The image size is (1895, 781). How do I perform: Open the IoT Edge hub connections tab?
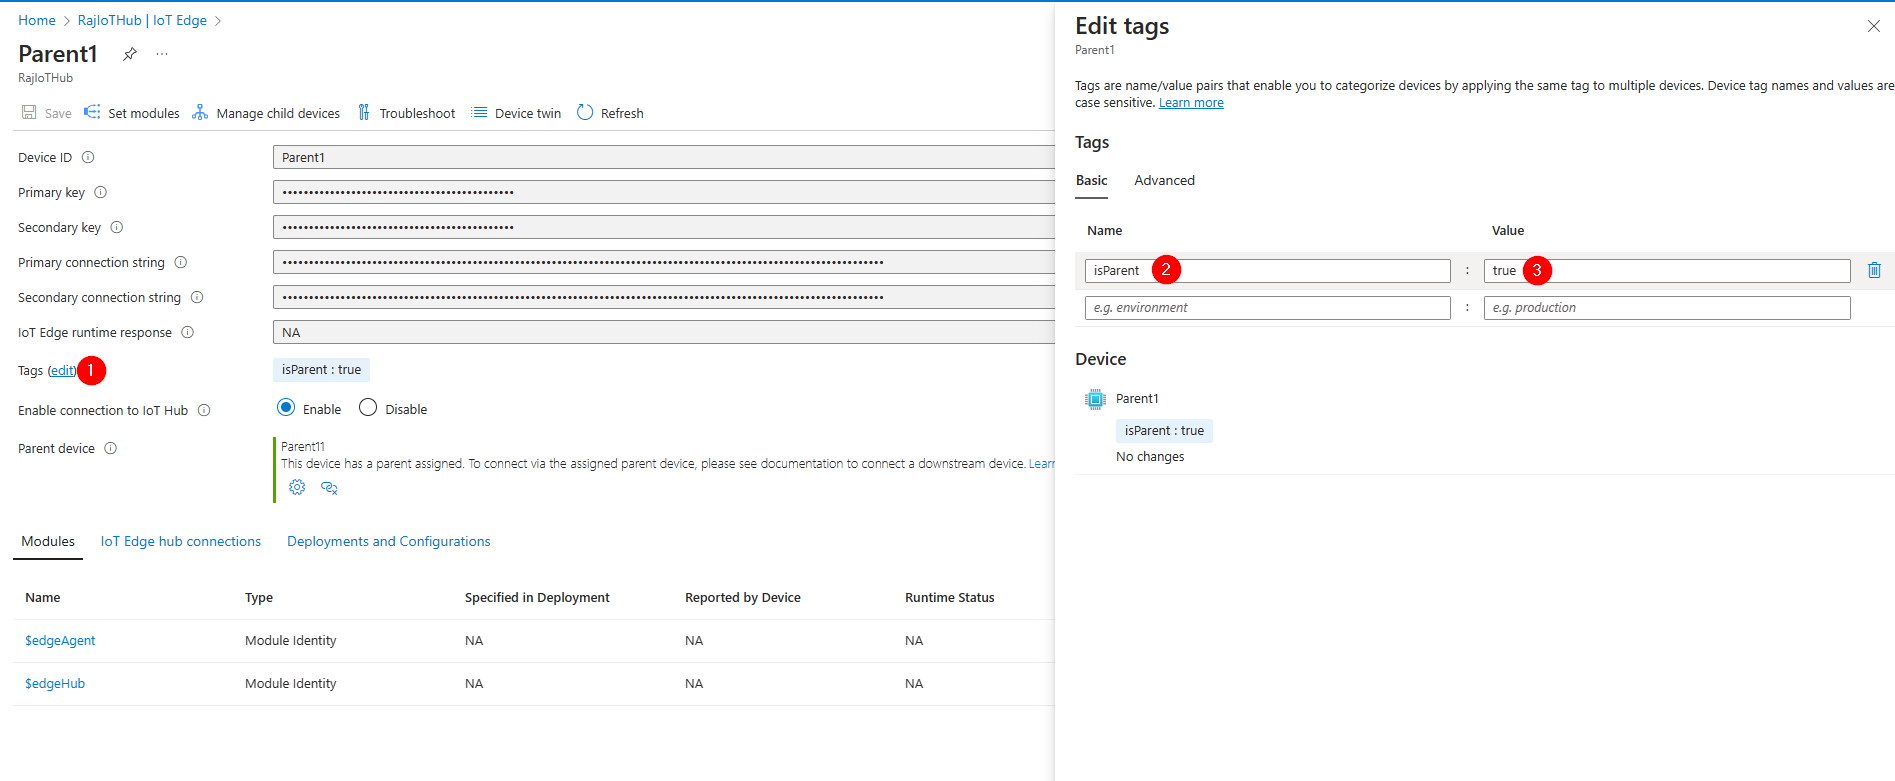[x=181, y=541]
